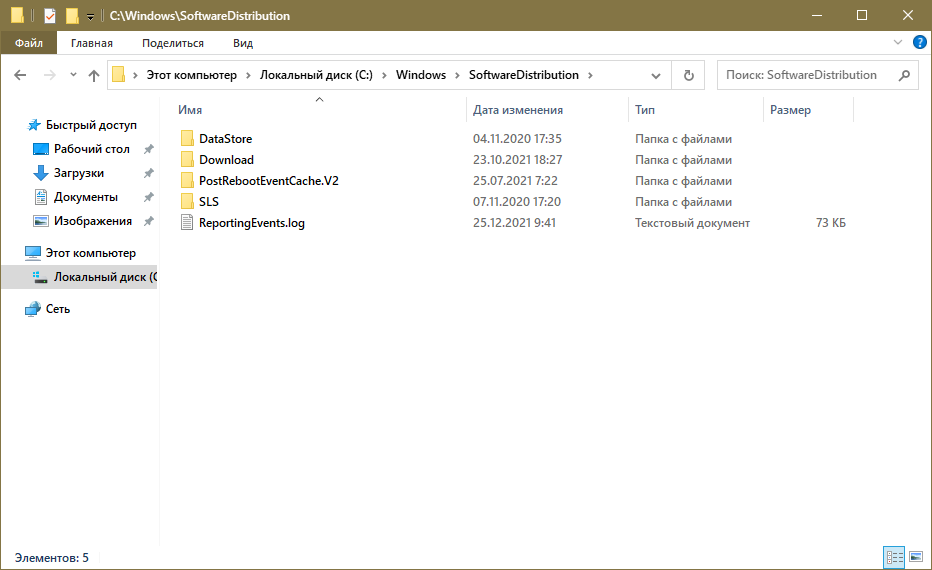Select the ReportingEvents.log file
This screenshot has width=932, height=570.
point(251,223)
